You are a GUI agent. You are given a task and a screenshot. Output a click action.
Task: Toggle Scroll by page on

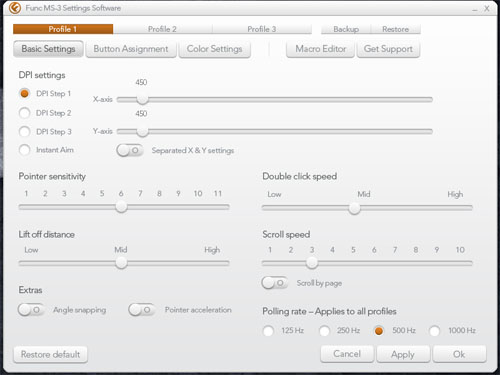[275, 283]
